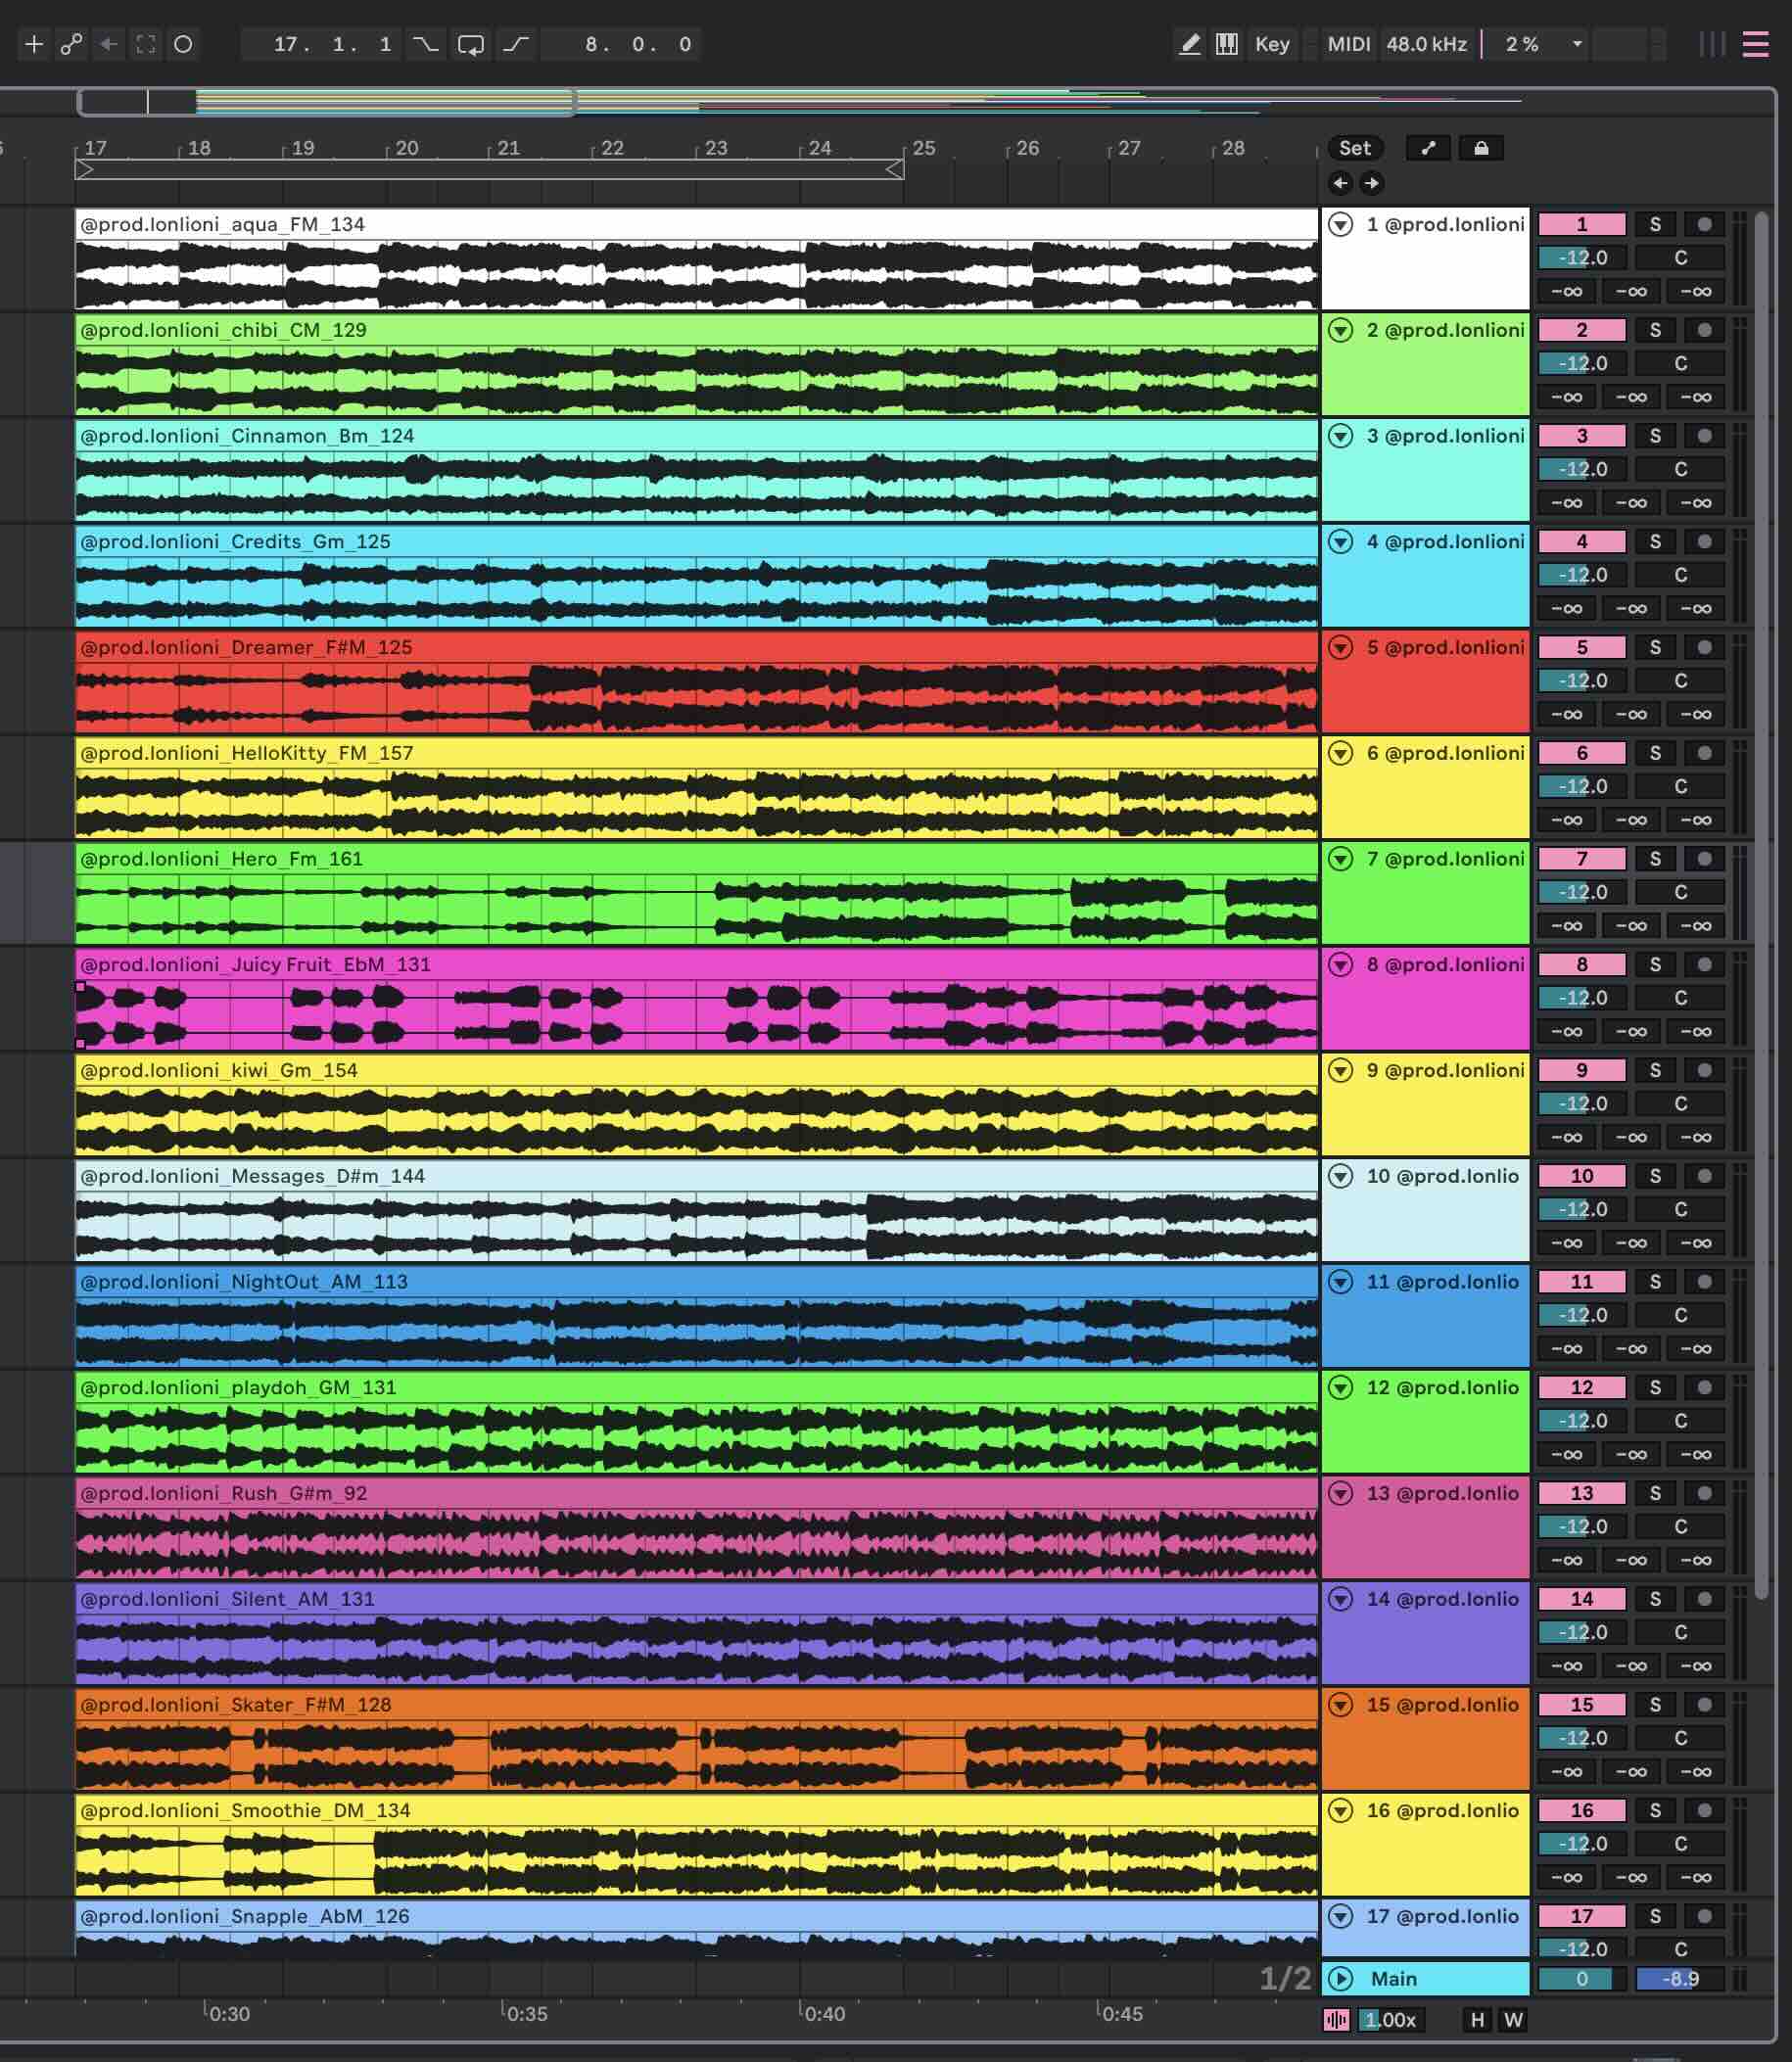Viewport: 1792px width, 2062px height.
Task: Toggle the Loop switch in the toolbar
Action: tap(470, 44)
